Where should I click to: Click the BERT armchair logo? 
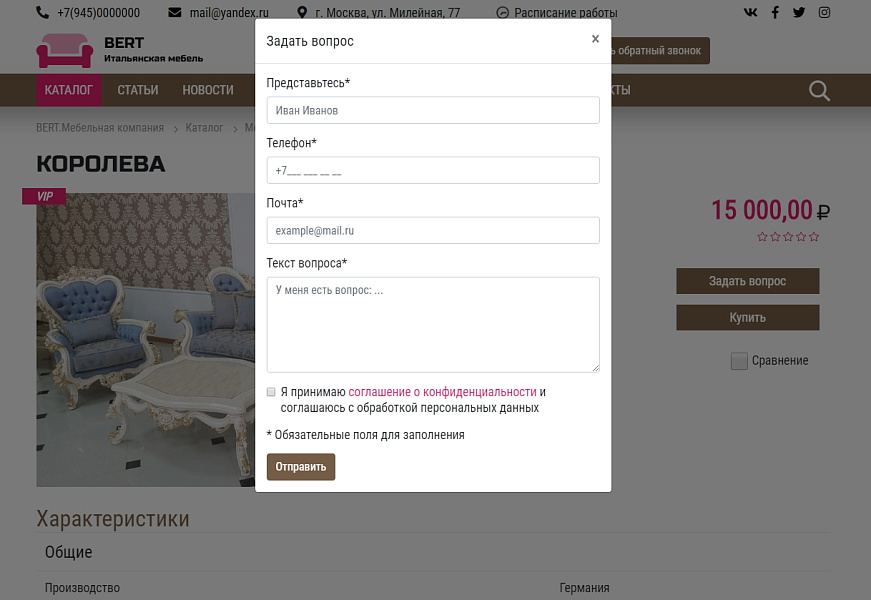64,50
